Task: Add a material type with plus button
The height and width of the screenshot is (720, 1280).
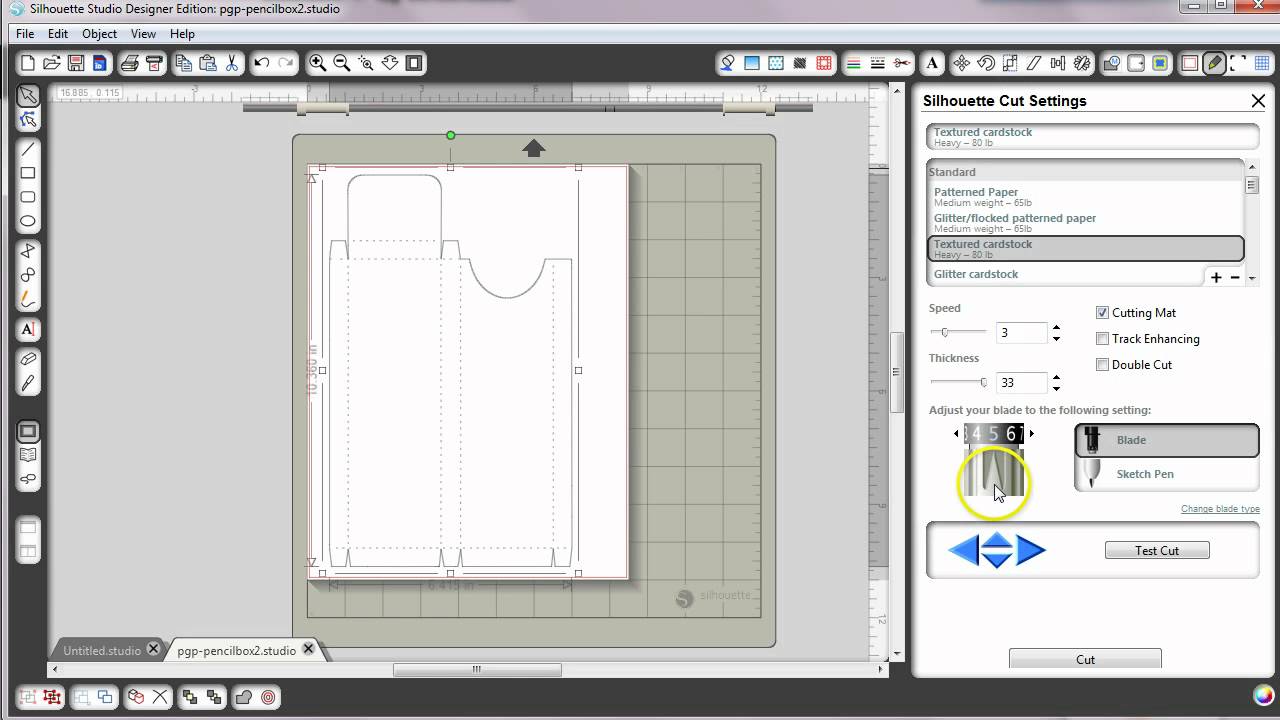Action: coord(1216,278)
